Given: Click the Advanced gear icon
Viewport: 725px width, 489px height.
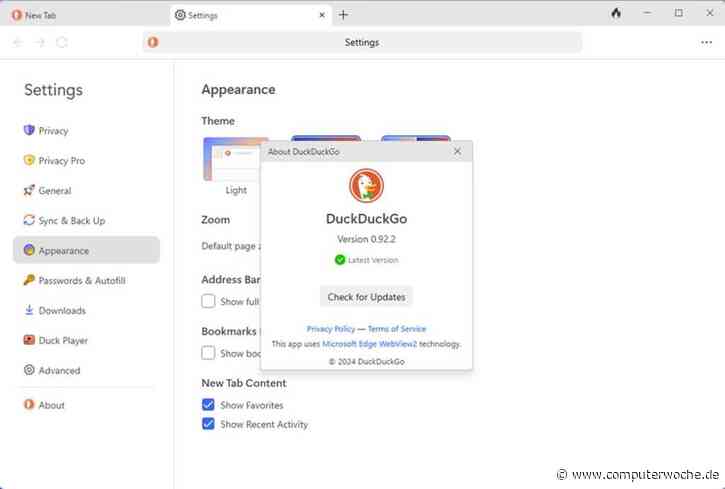Looking at the screenshot, I should (x=29, y=370).
